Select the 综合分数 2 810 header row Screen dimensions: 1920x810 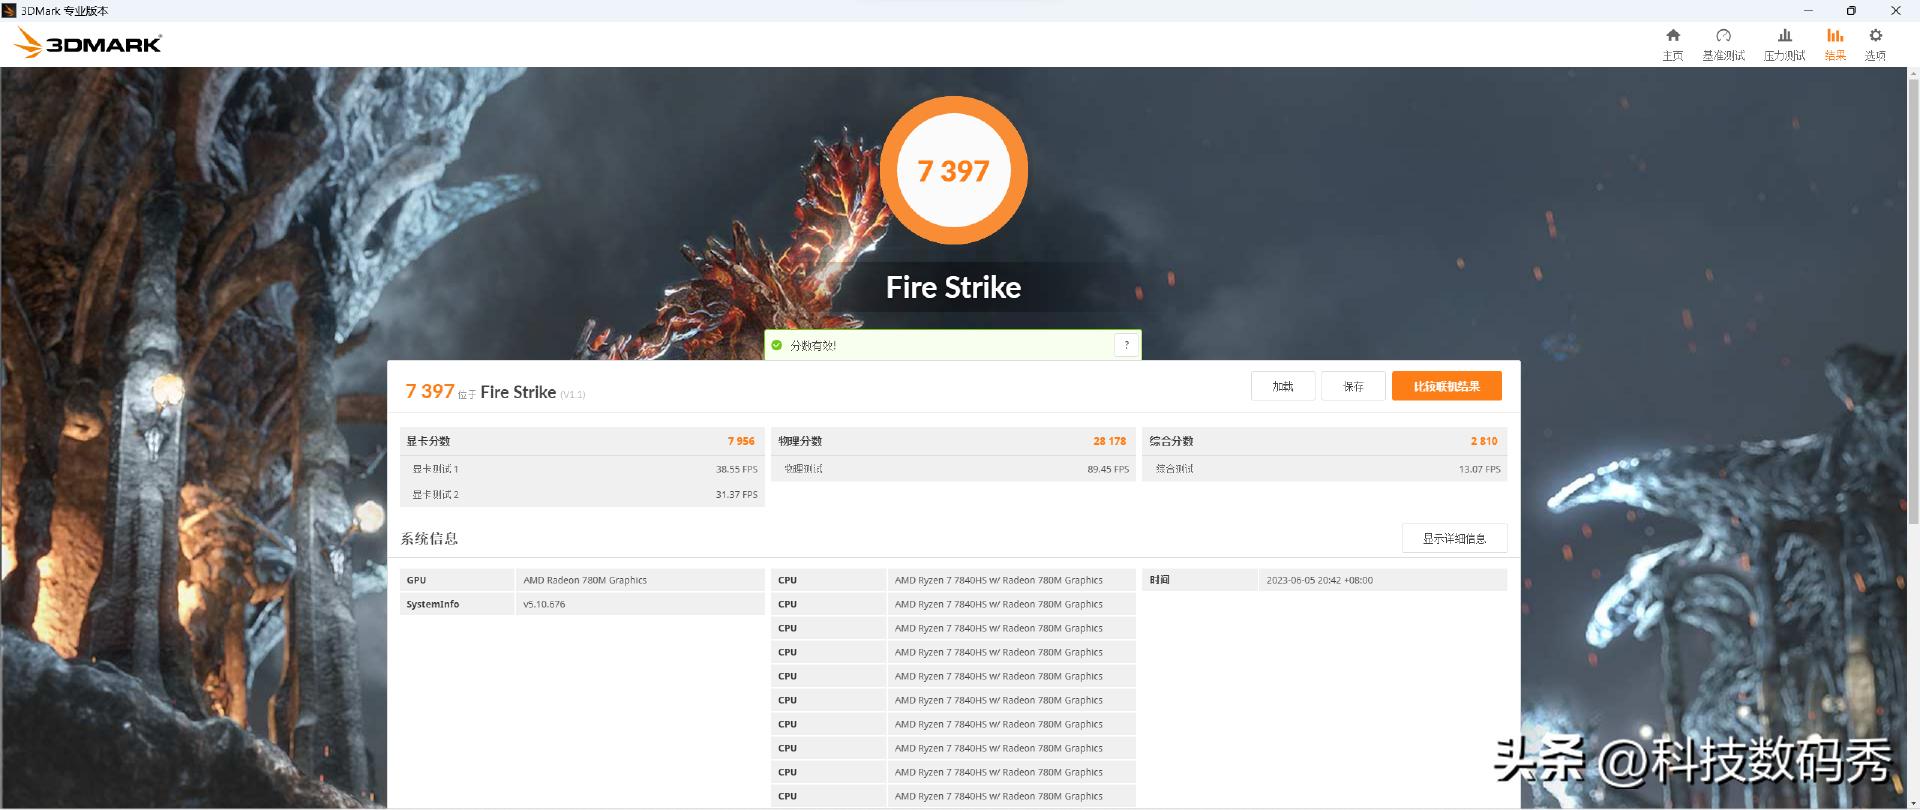[x=1323, y=441]
